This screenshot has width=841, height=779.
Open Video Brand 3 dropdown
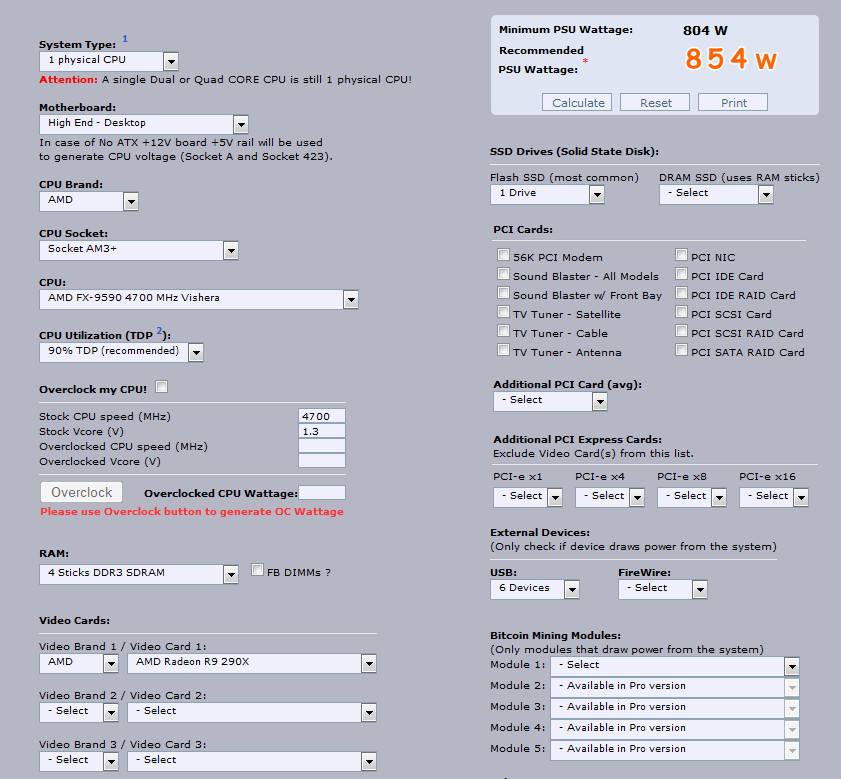79,761
